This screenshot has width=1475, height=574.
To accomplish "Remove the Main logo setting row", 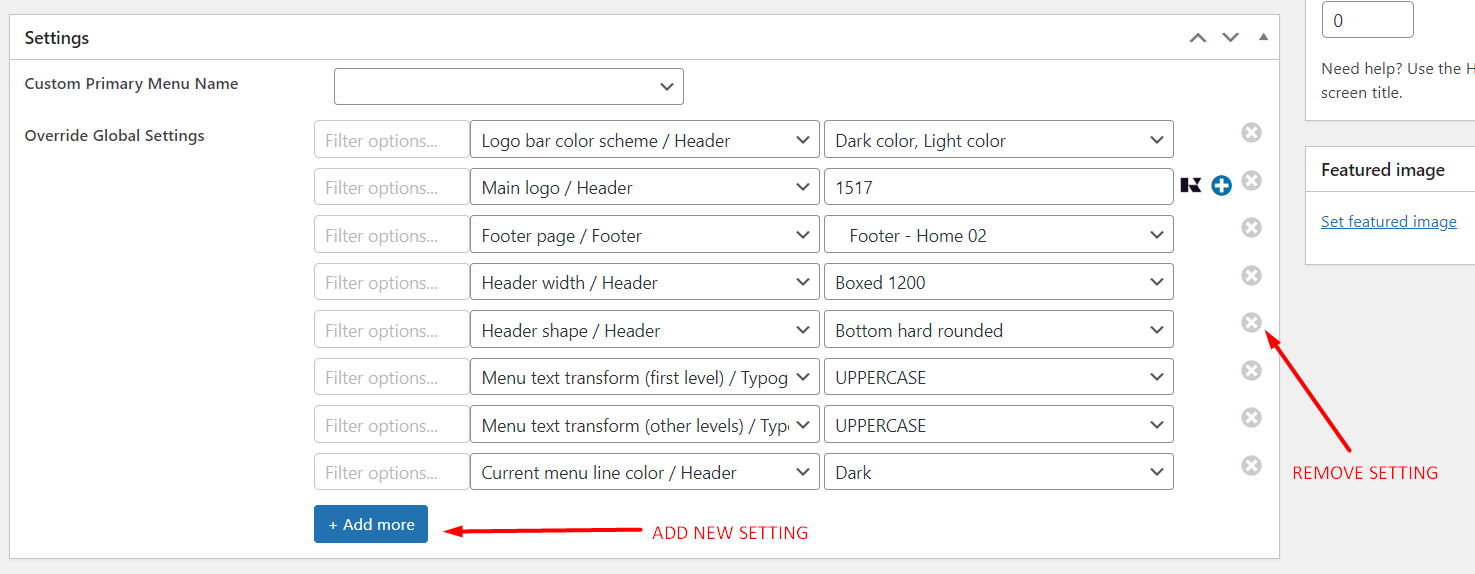I will pos(1251,180).
